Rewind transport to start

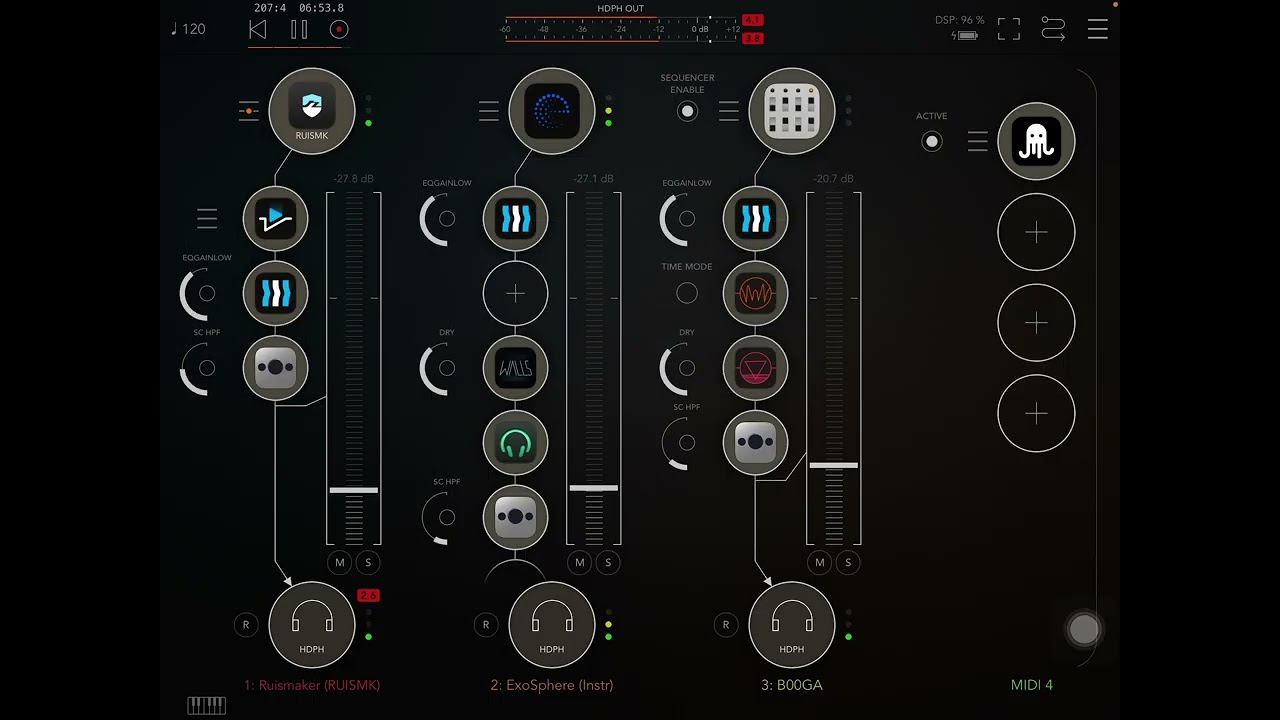coord(258,30)
